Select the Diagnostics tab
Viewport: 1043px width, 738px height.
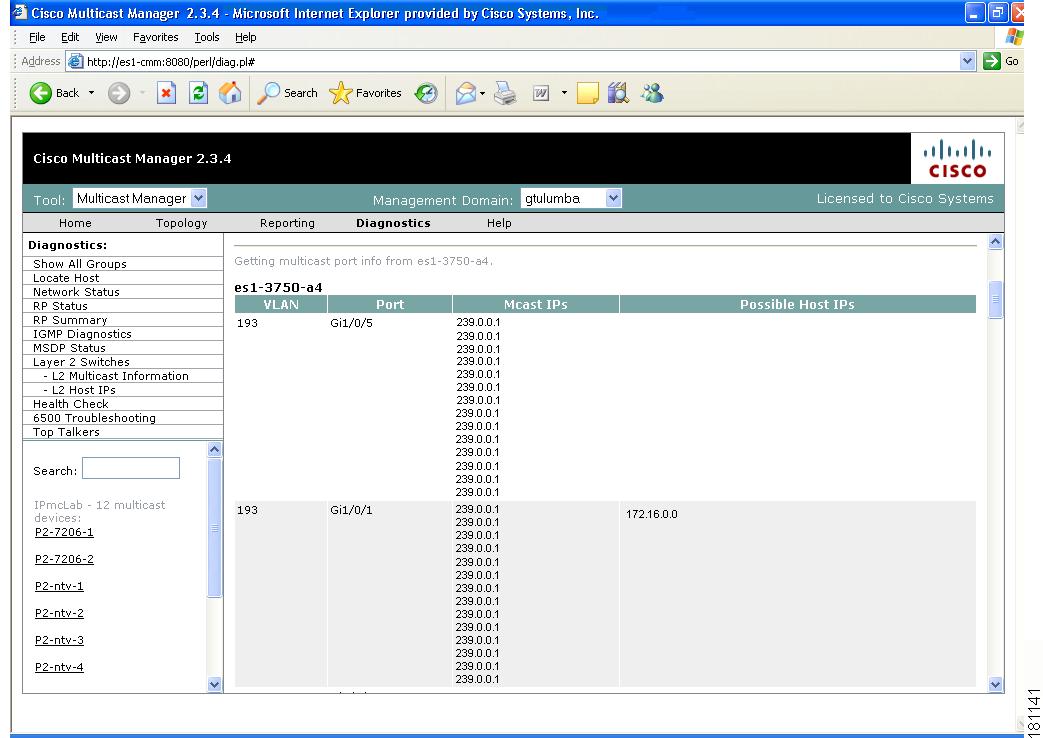pyautogui.click(x=393, y=223)
